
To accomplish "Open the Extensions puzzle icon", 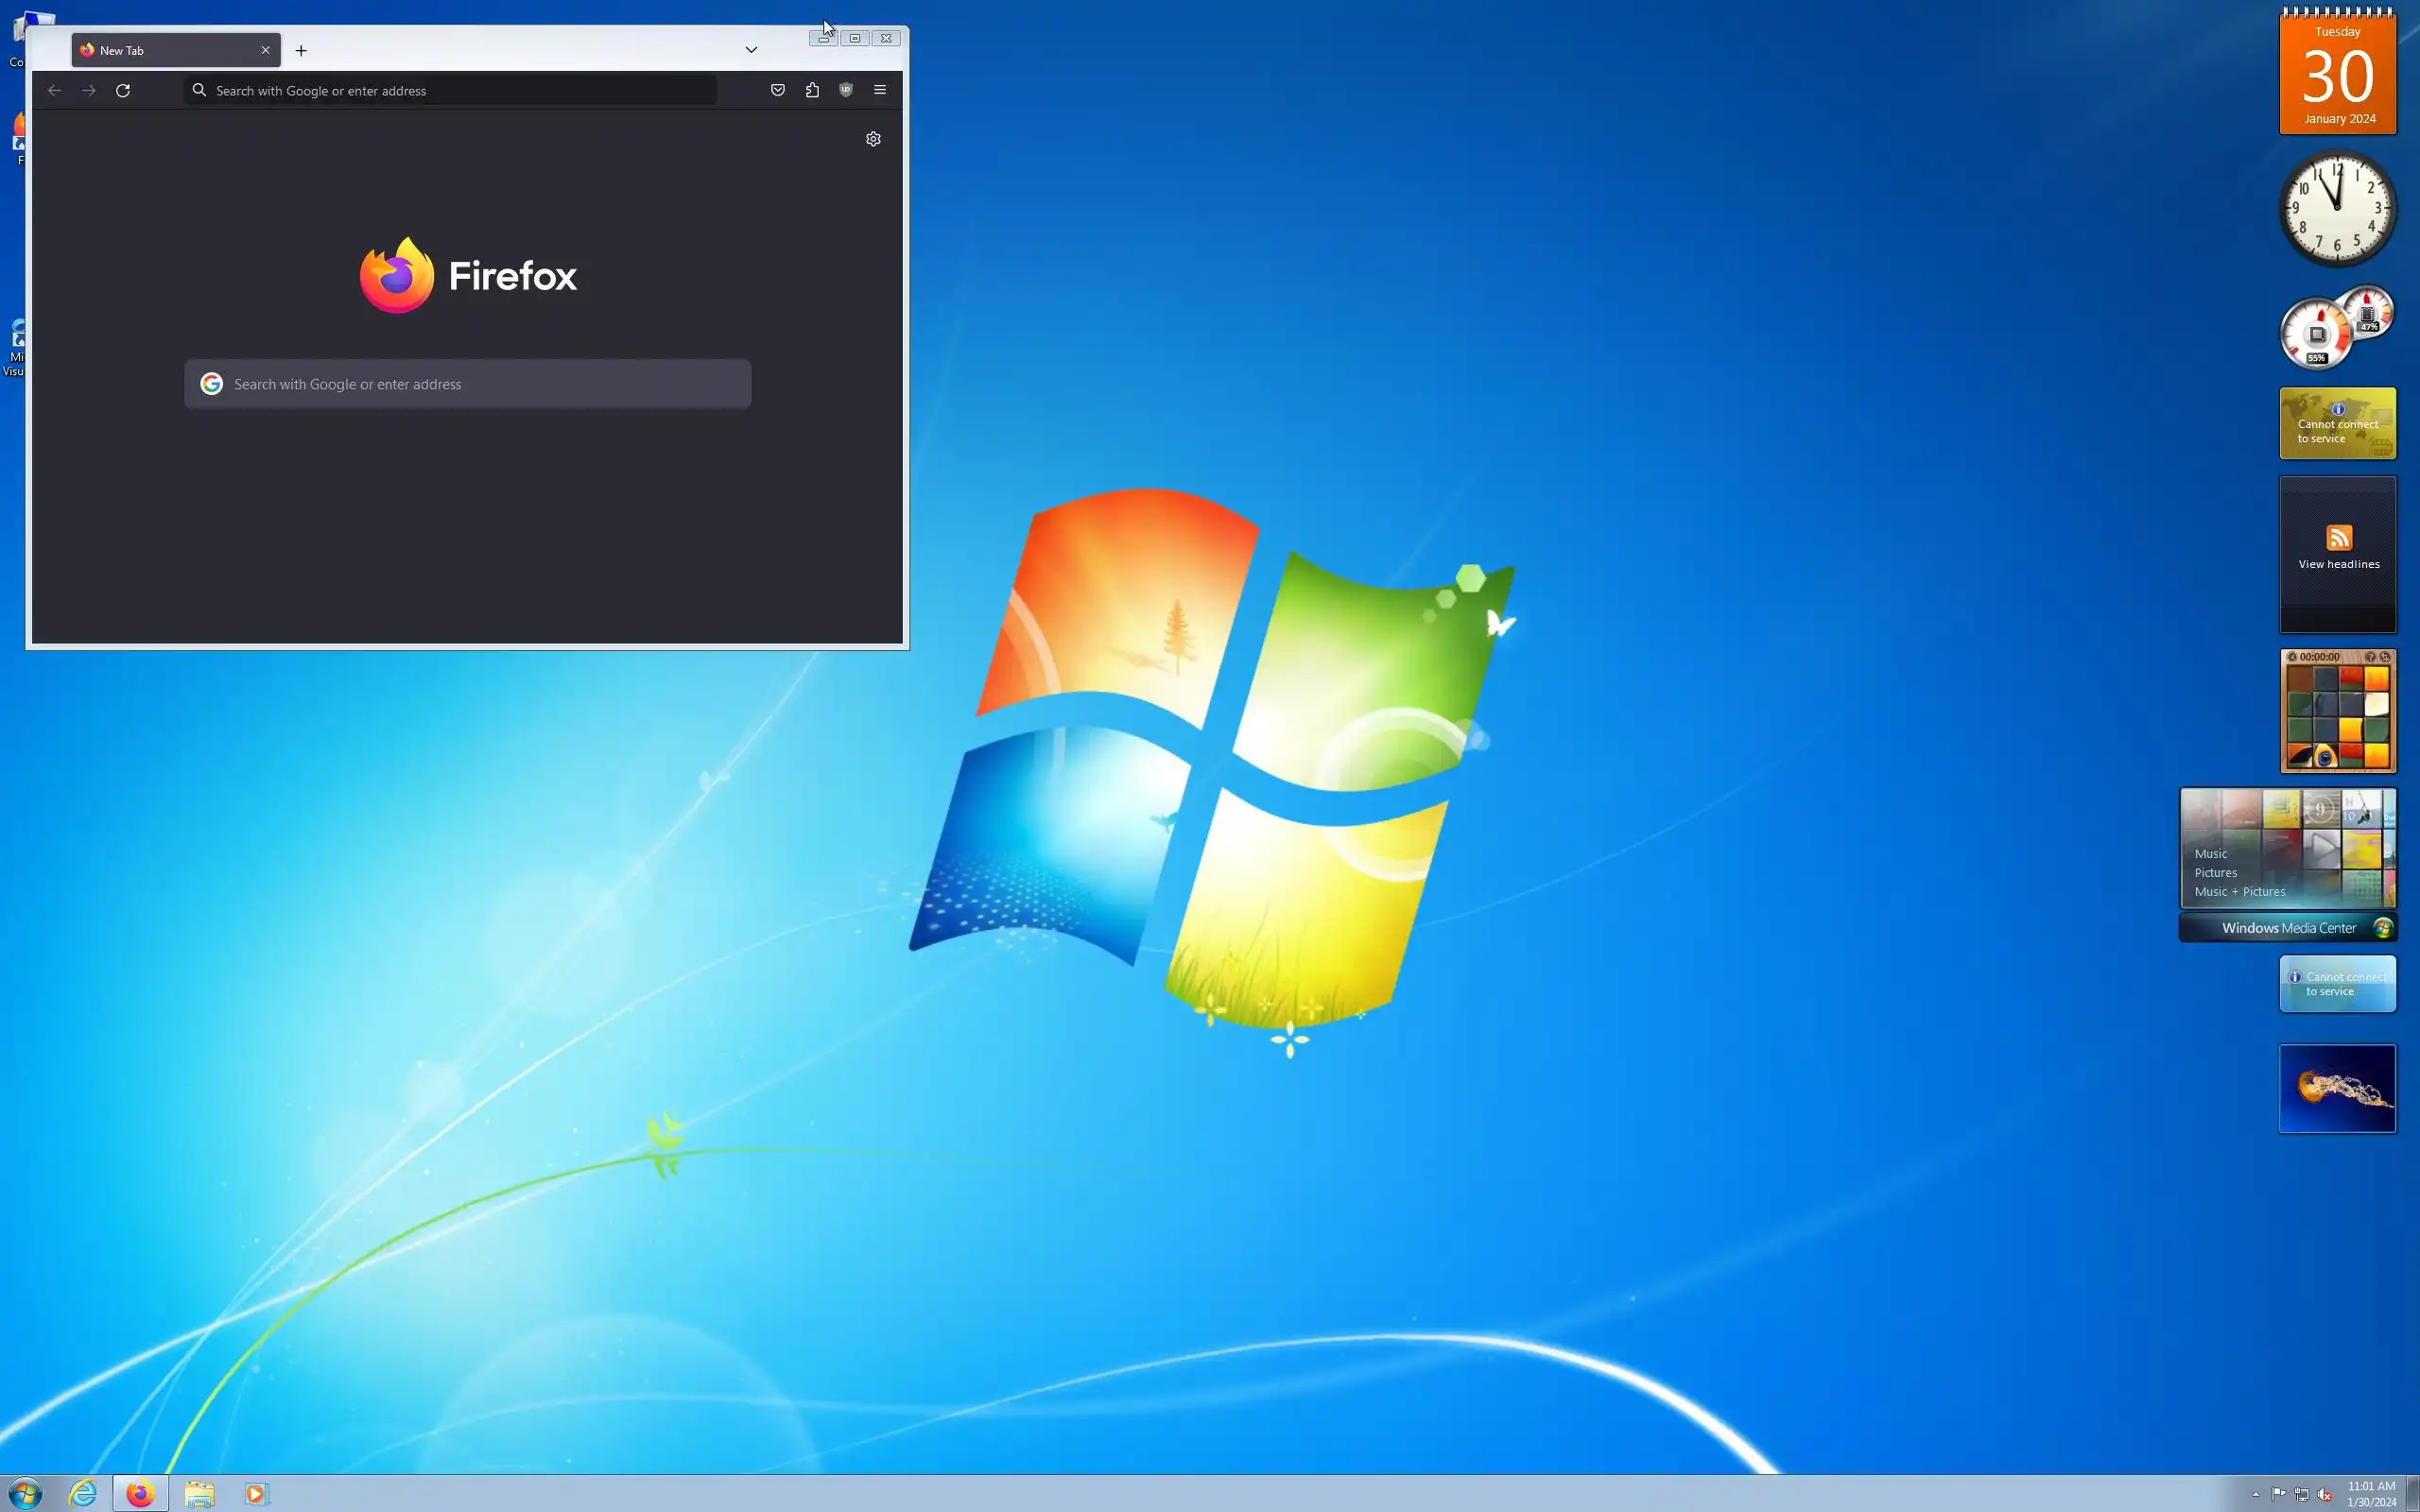I will pos(812,90).
